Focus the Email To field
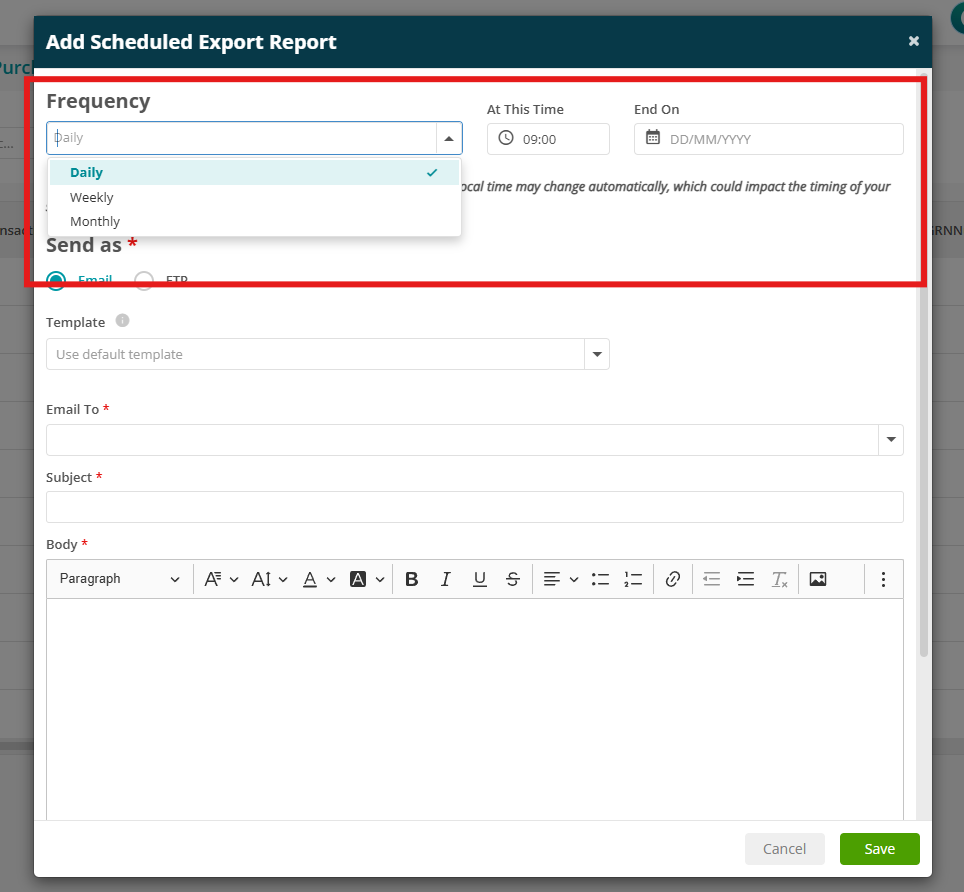 pos(462,440)
